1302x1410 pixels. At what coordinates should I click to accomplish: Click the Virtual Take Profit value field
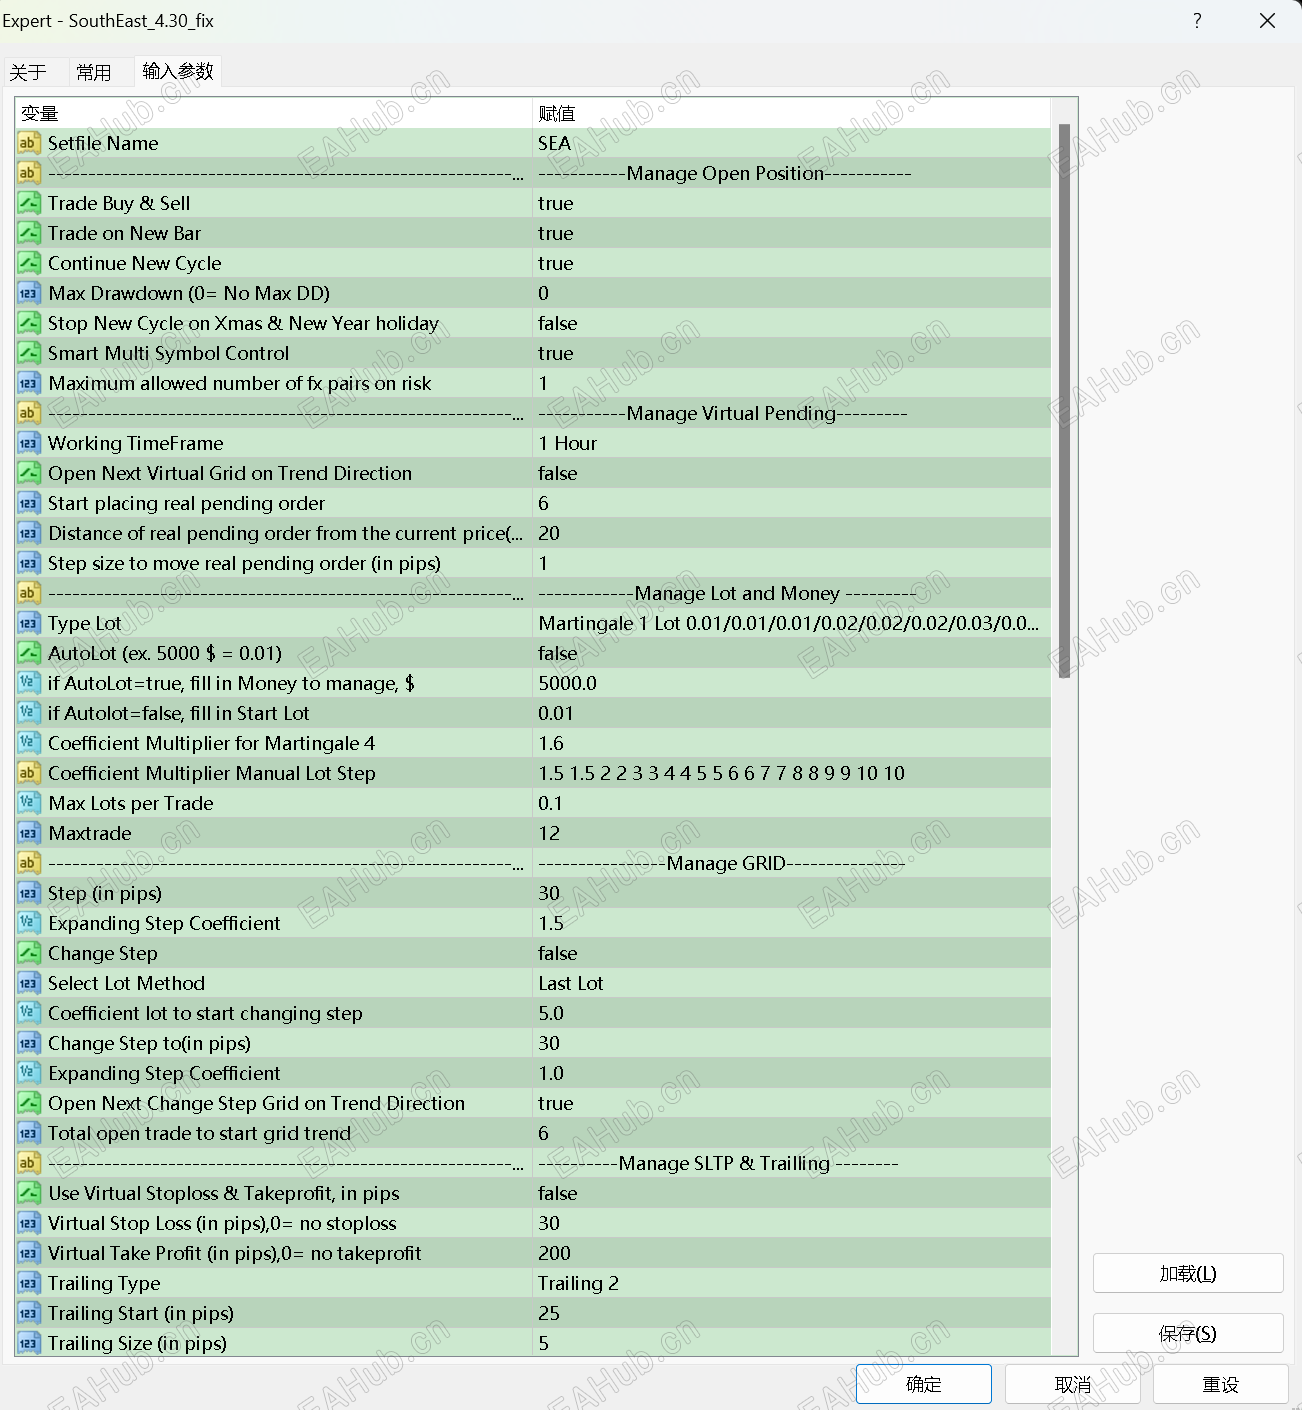click(700, 1252)
